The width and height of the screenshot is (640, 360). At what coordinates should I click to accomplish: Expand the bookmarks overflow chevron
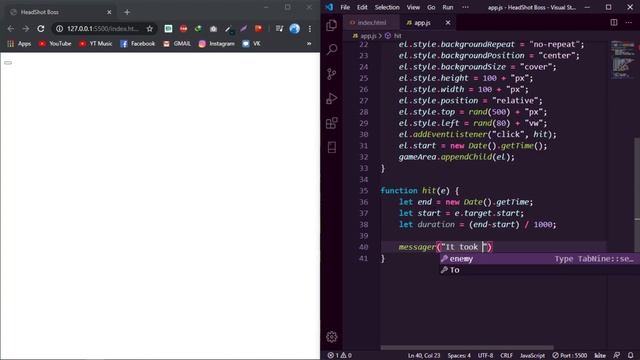(x=309, y=44)
